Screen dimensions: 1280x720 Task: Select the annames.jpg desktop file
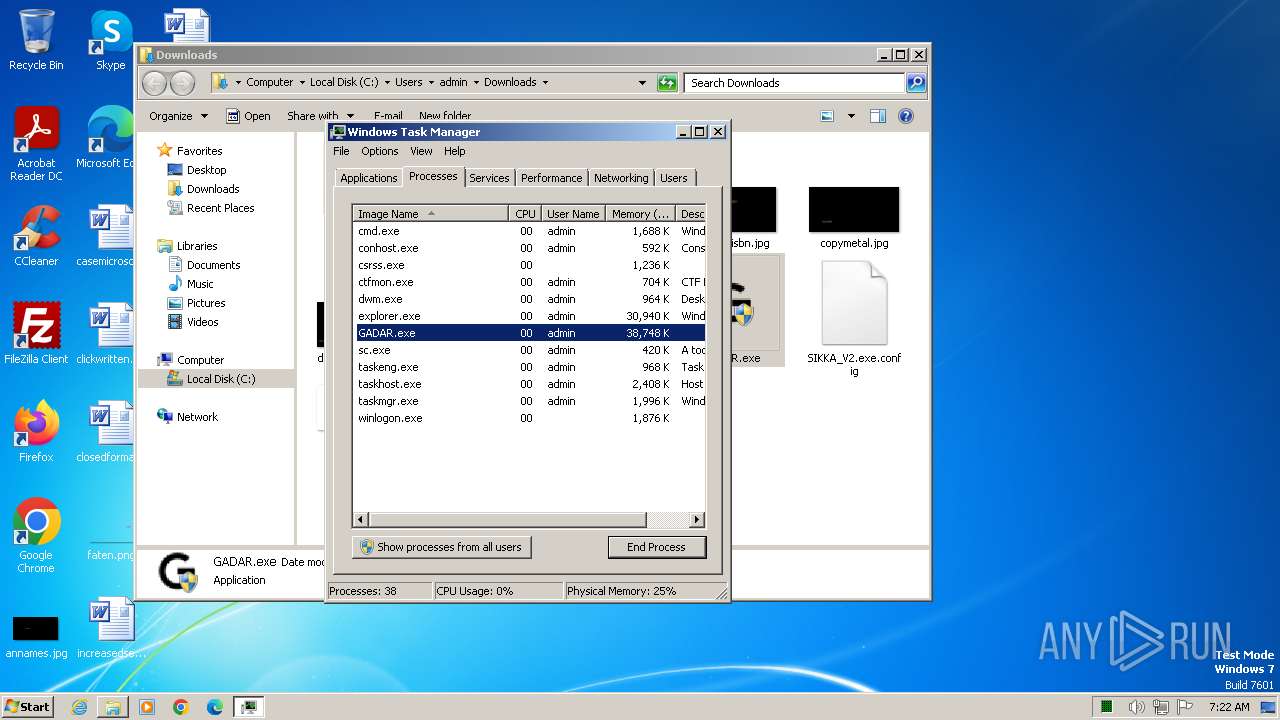(36, 638)
